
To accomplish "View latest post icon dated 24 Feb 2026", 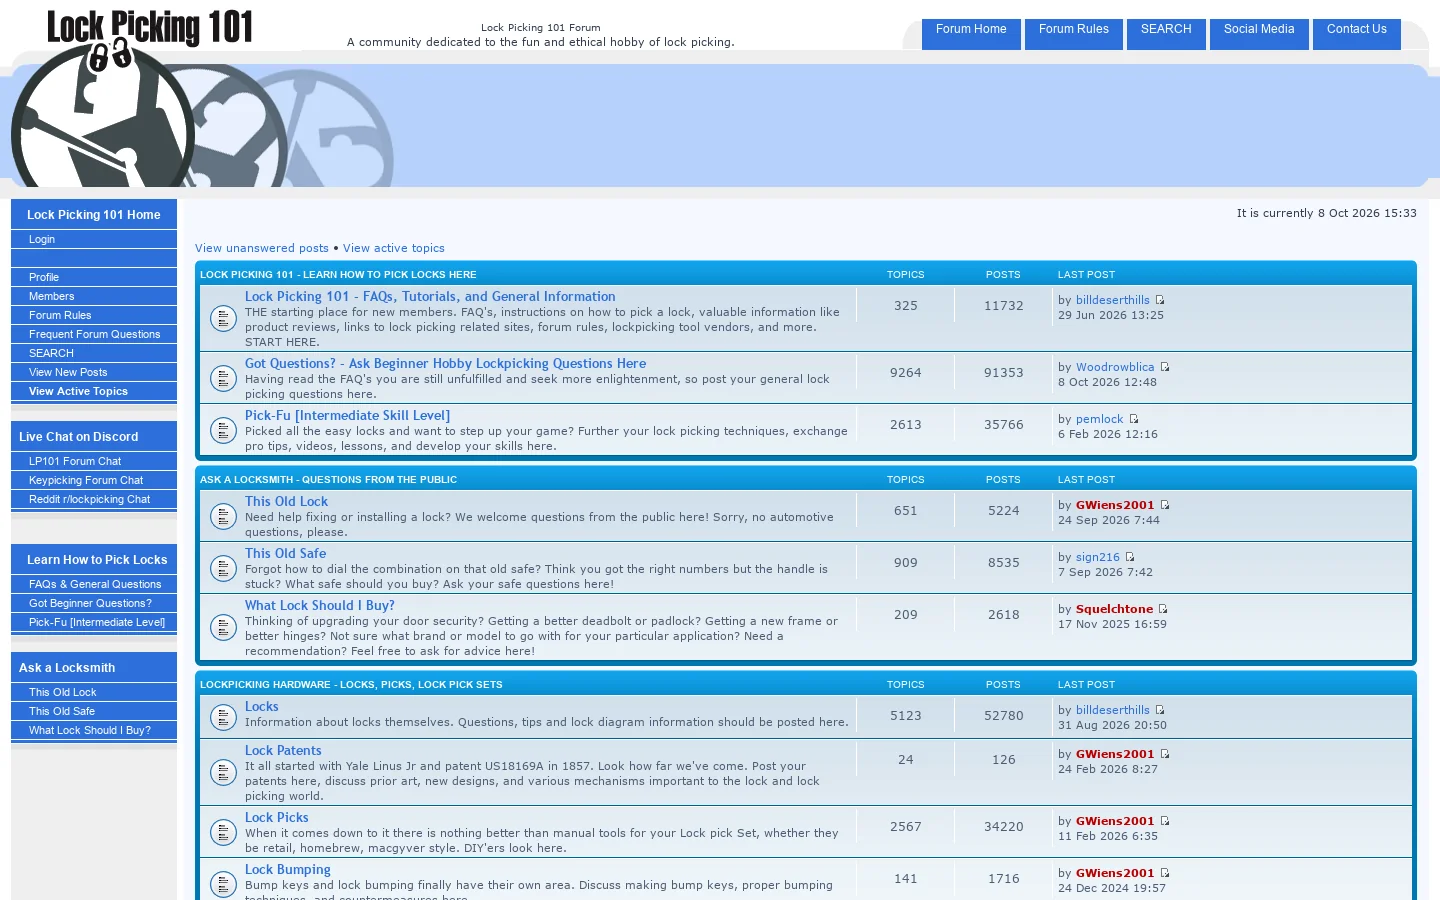I will pos(1165,754).
